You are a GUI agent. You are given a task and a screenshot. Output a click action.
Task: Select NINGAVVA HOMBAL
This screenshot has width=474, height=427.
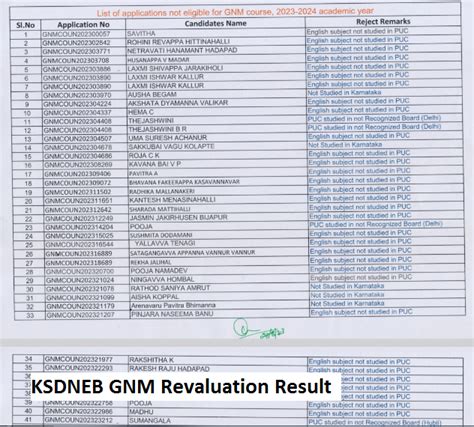[162, 279]
